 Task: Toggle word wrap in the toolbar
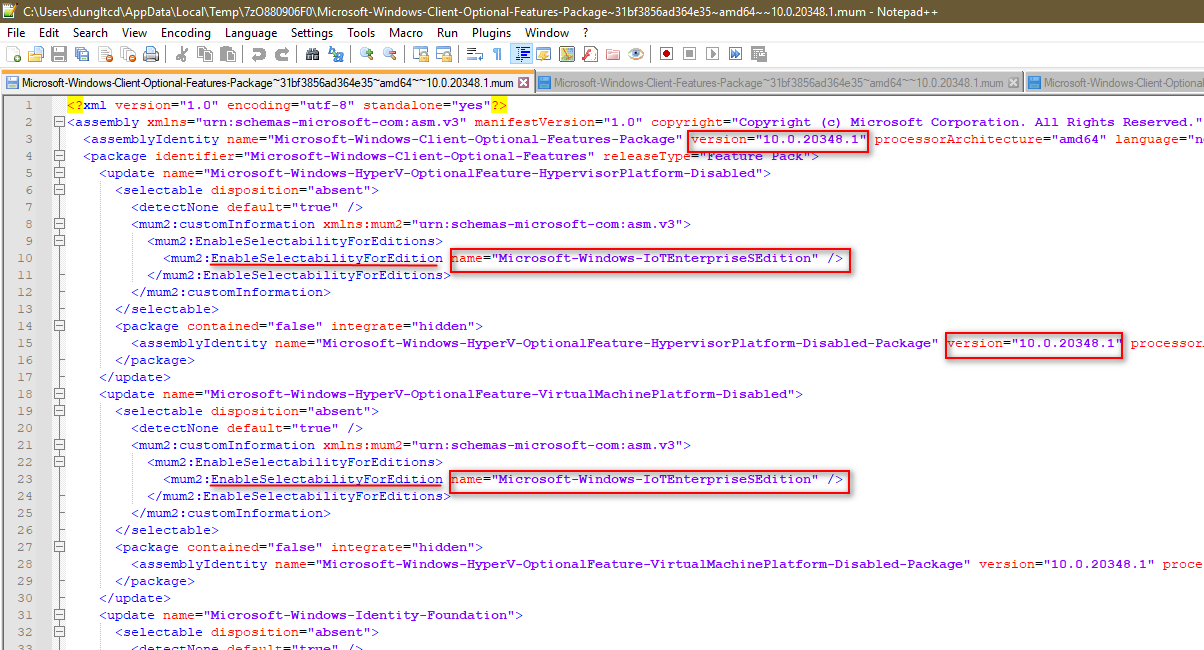[x=475, y=53]
